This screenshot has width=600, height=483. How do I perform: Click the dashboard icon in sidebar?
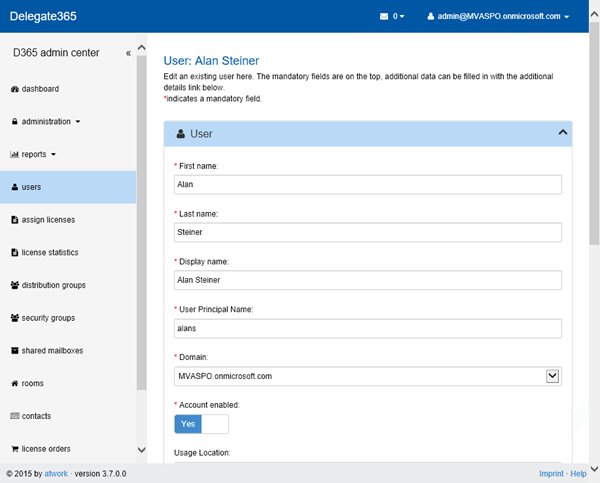coord(15,89)
